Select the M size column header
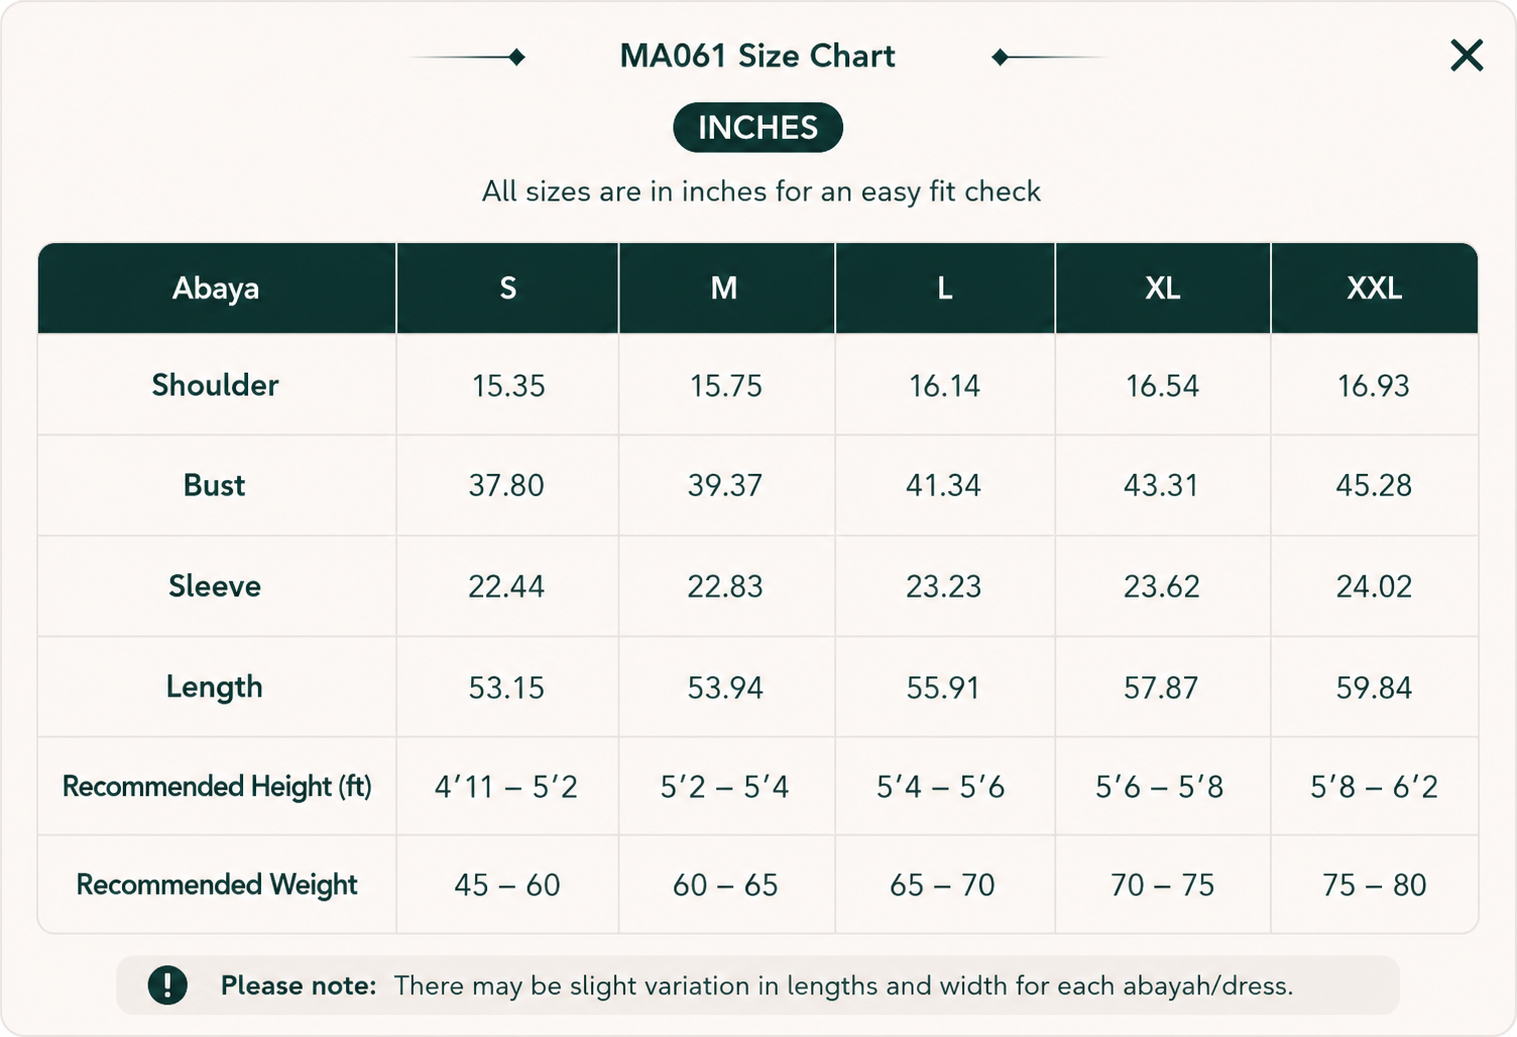1517x1037 pixels. click(x=726, y=288)
